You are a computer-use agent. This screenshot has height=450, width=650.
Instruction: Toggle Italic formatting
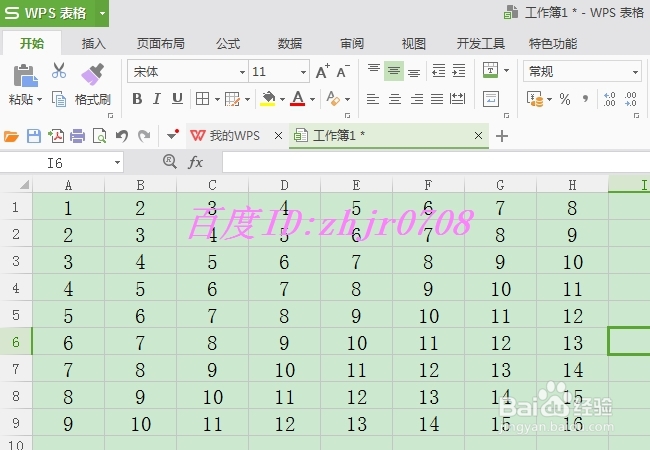(157, 99)
